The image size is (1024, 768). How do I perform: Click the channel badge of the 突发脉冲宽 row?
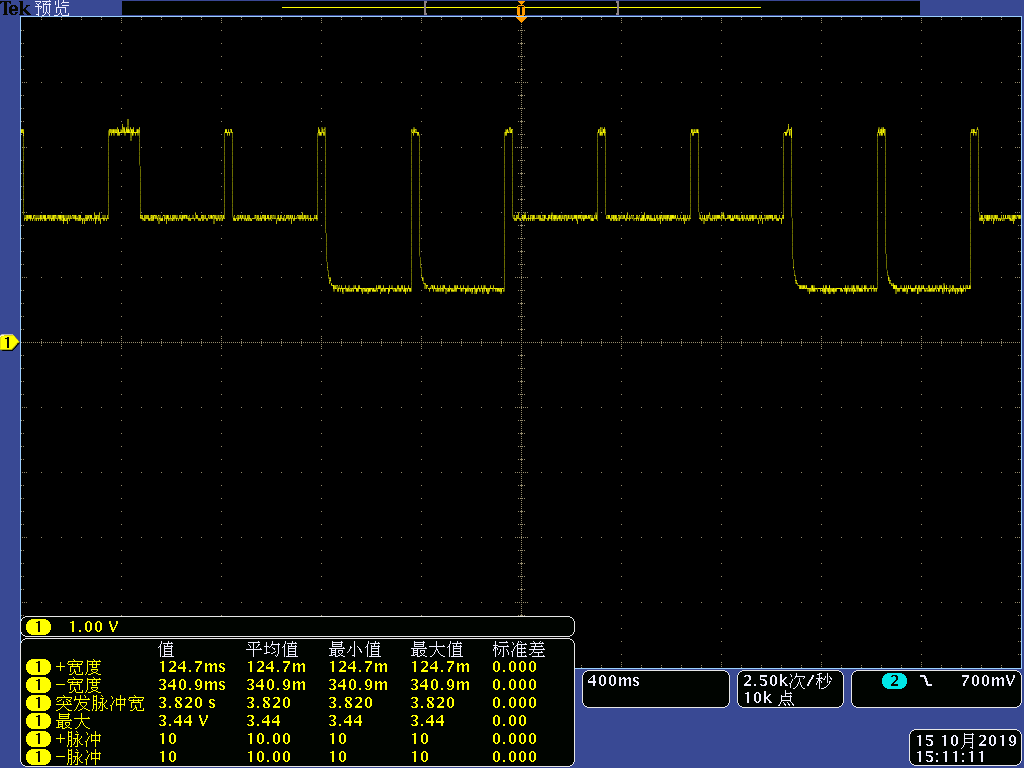point(39,703)
